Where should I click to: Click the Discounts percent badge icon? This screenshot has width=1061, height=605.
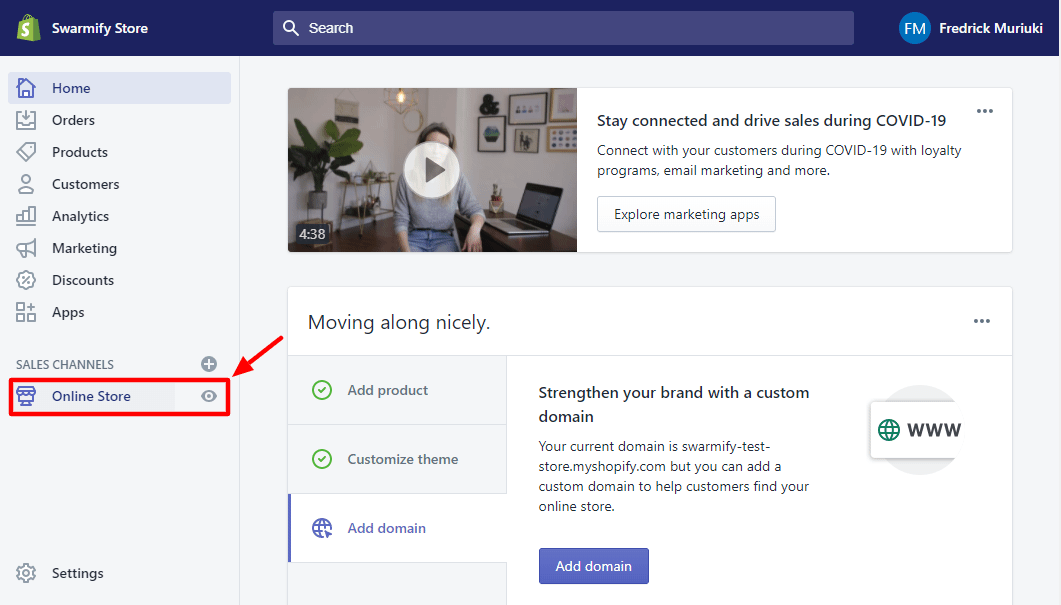(26, 280)
